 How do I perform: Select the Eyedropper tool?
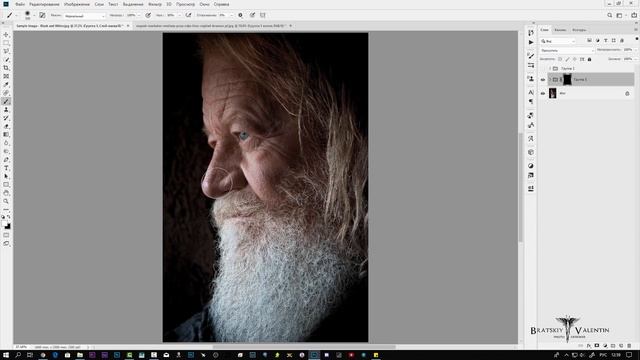click(x=6, y=85)
